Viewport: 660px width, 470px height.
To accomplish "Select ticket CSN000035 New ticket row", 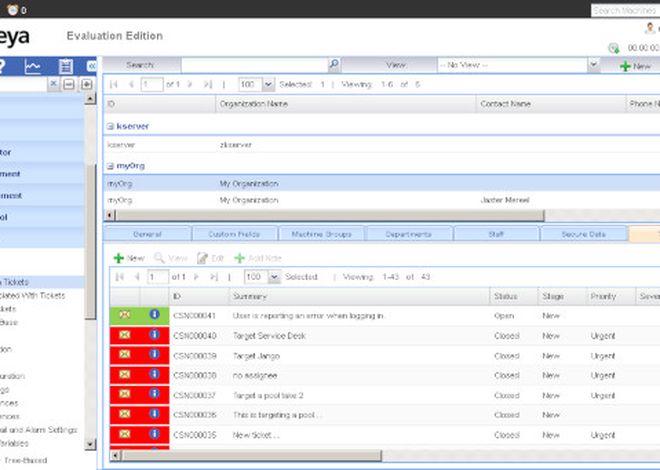I will [x=385, y=435].
